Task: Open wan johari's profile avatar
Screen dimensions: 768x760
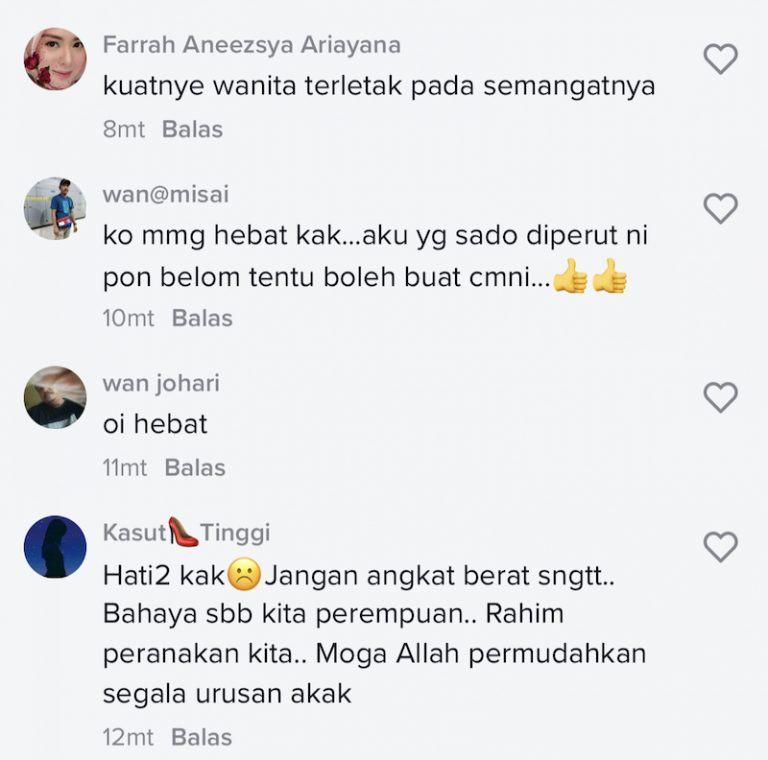Action: click(x=55, y=397)
